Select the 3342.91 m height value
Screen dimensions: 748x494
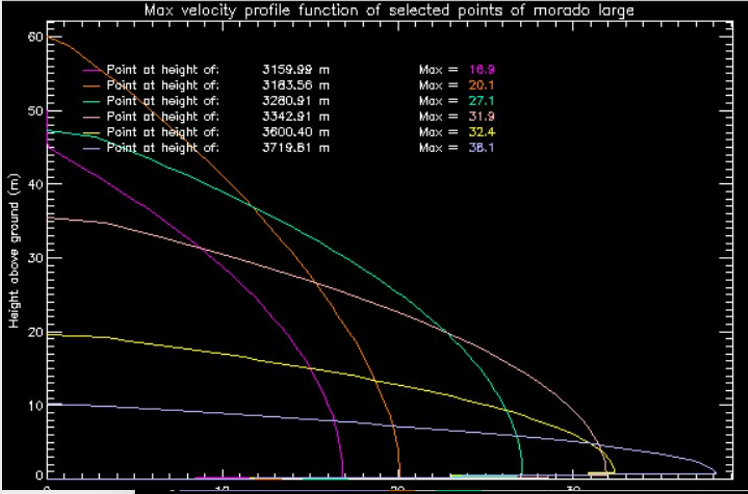[x=297, y=116]
